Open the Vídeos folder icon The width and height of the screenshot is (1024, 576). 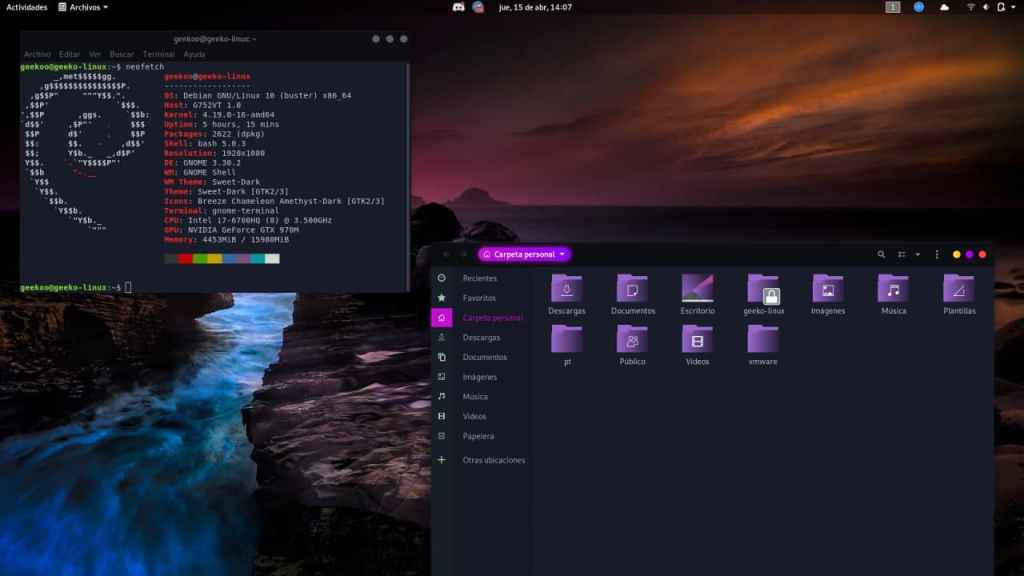click(x=697, y=340)
